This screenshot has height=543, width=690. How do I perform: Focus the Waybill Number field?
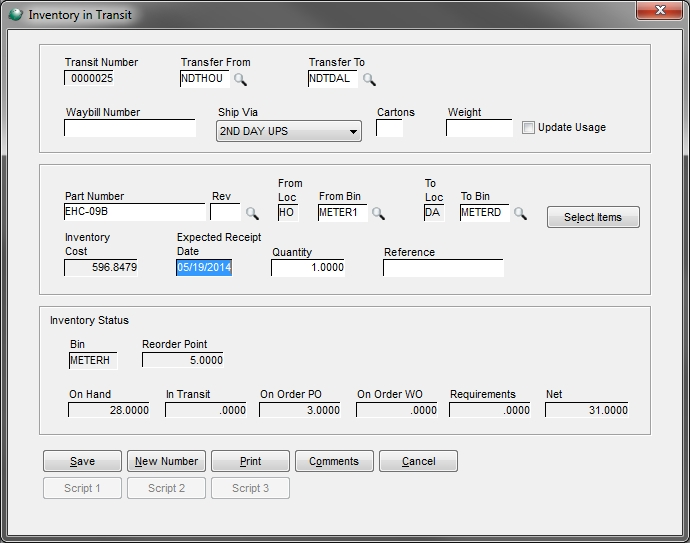[x=130, y=128]
